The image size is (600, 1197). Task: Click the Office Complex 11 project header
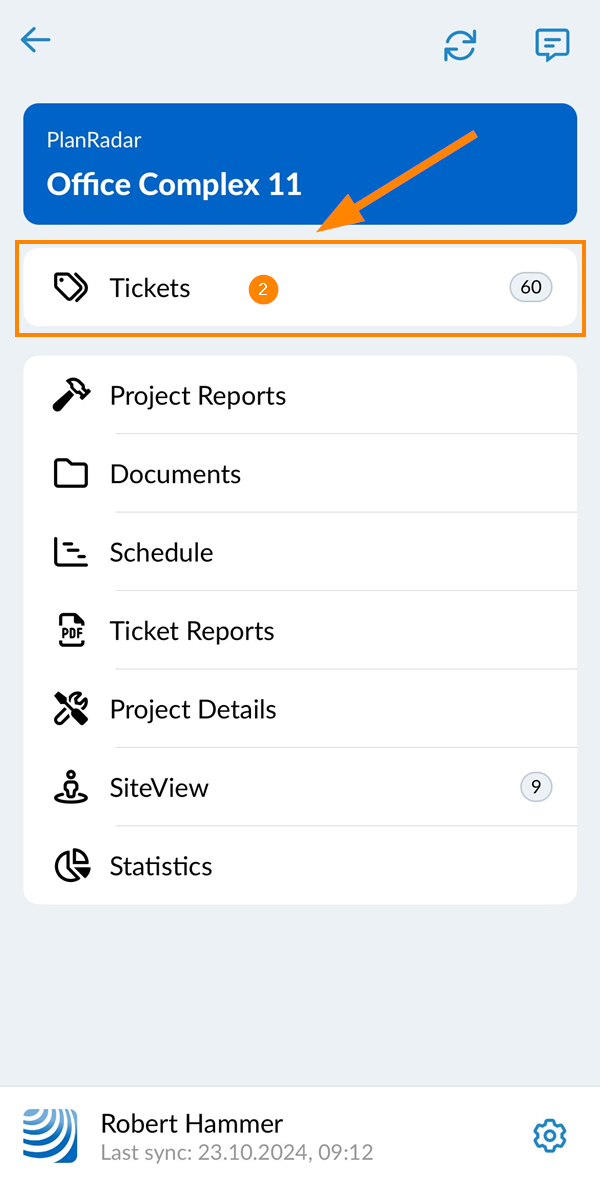(x=300, y=164)
